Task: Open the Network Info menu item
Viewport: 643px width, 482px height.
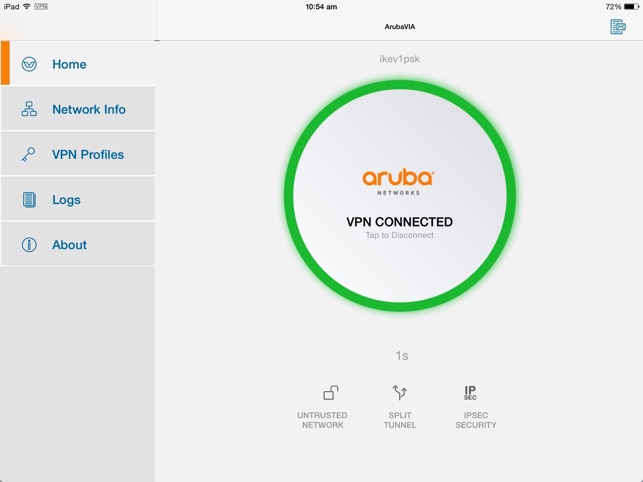Action: [89, 109]
